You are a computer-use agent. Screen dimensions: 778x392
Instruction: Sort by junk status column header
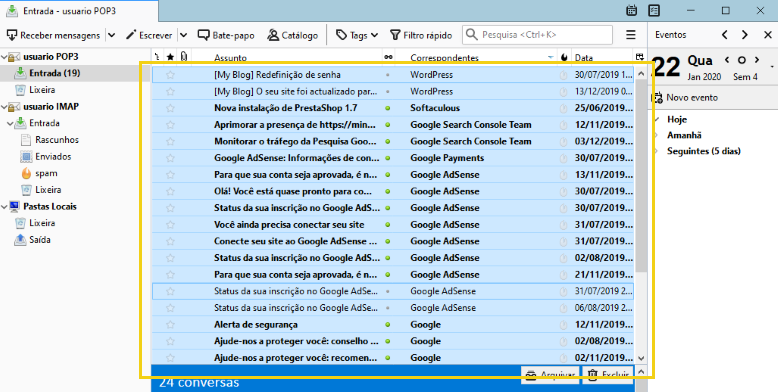click(x=564, y=58)
